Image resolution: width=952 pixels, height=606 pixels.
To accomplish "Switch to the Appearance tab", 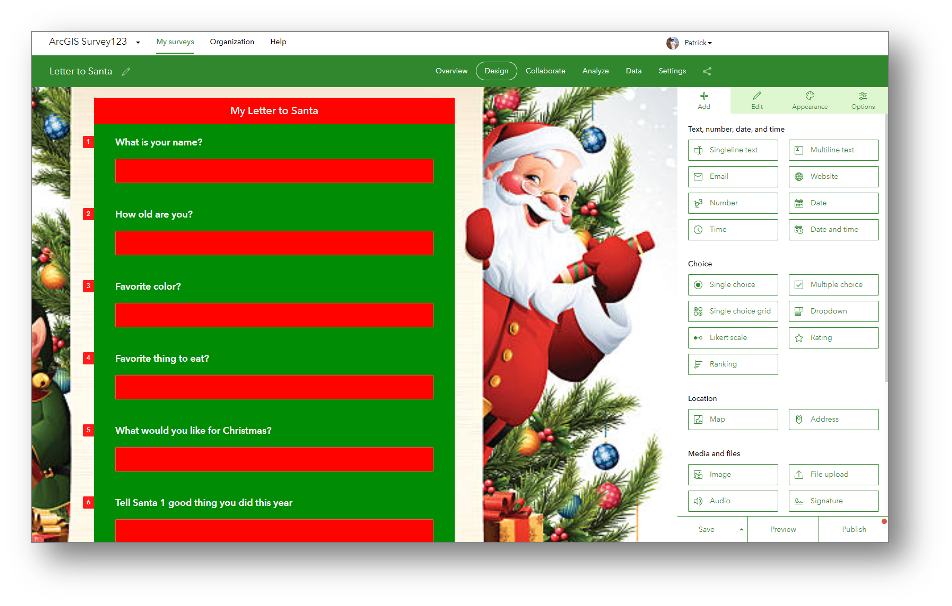I will [x=809, y=101].
